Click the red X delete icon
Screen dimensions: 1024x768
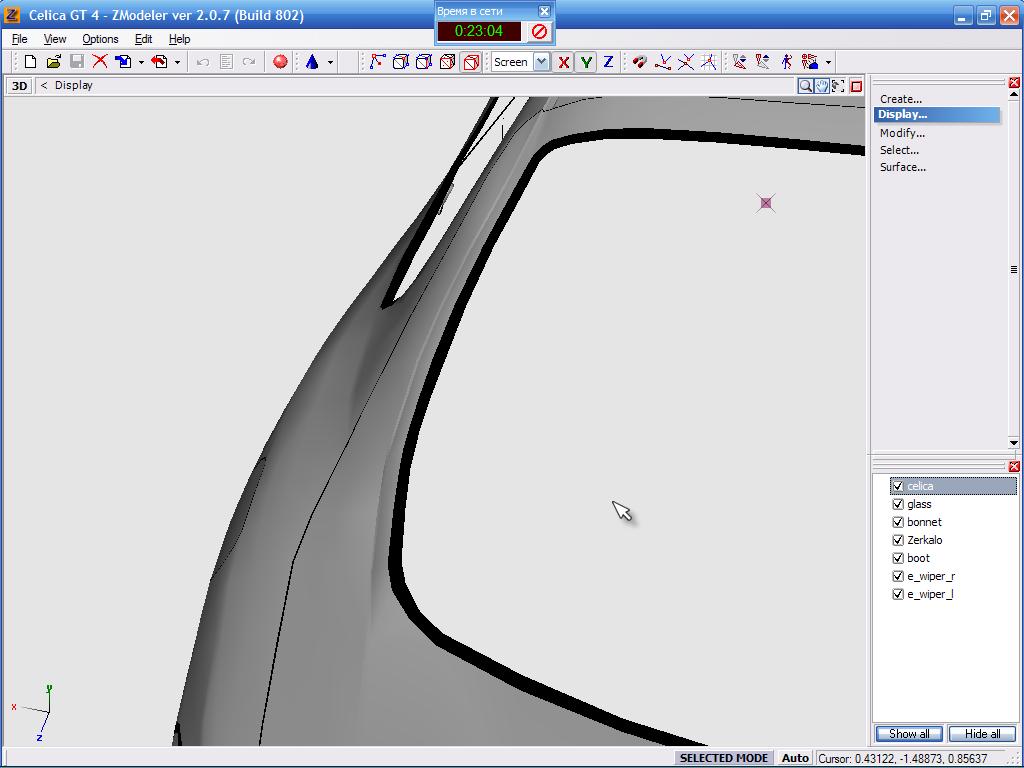coord(100,62)
